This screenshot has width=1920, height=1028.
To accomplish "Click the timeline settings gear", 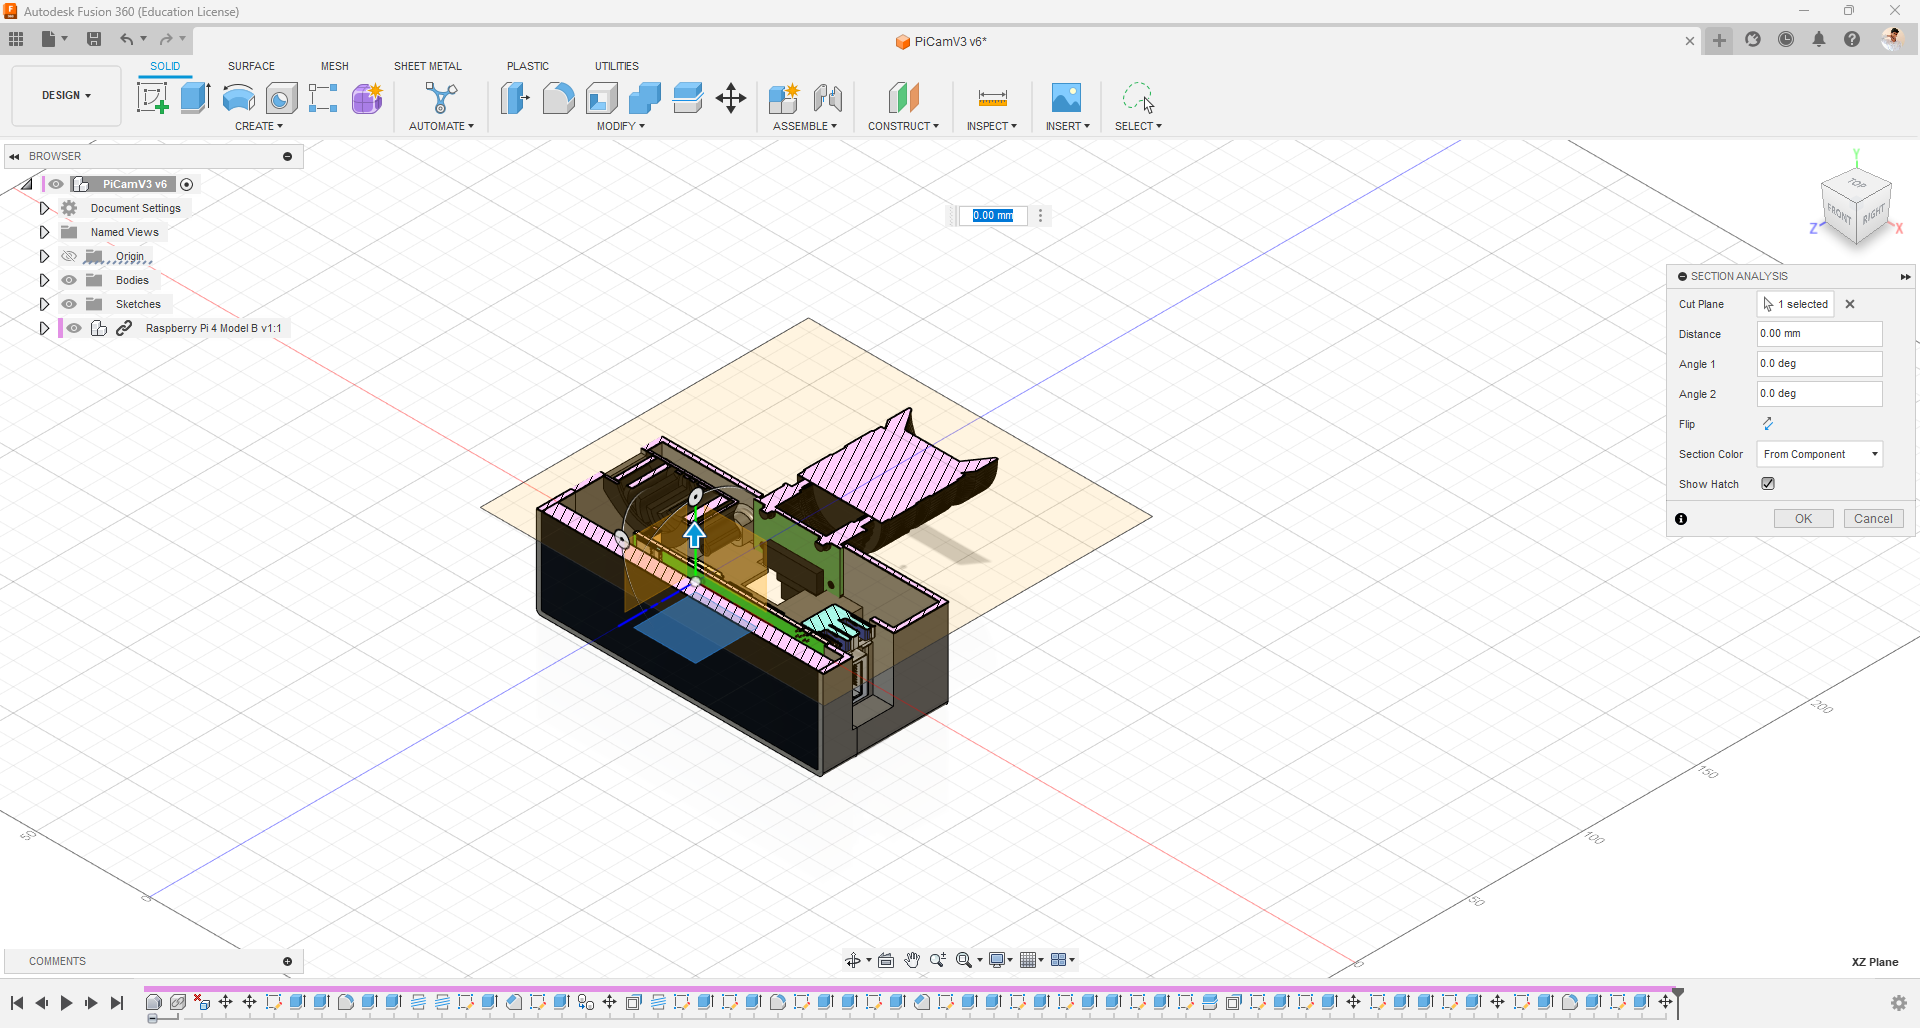I will pyautogui.click(x=1899, y=1003).
